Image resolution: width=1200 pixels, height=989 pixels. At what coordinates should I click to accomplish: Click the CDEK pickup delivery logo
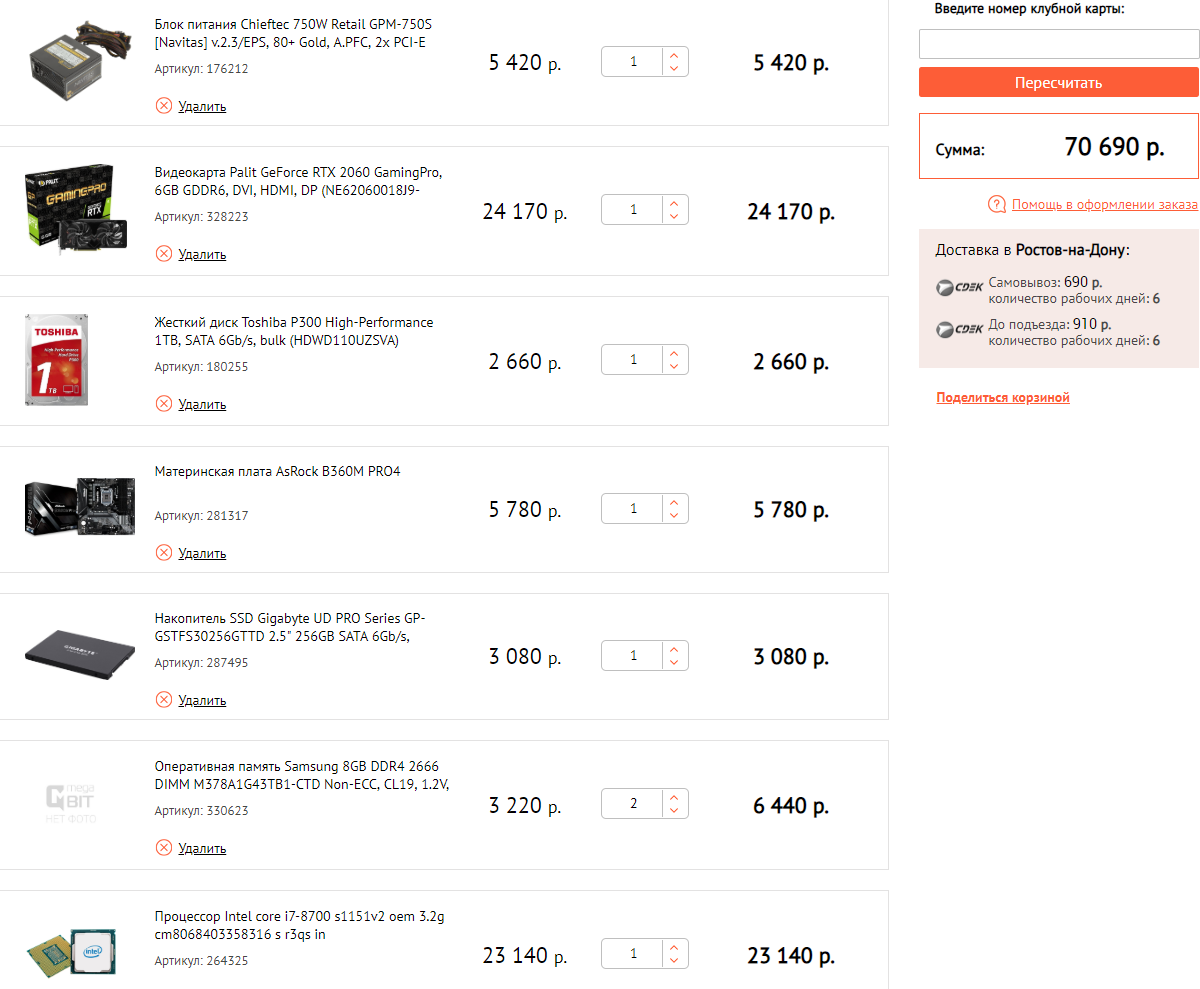959,288
